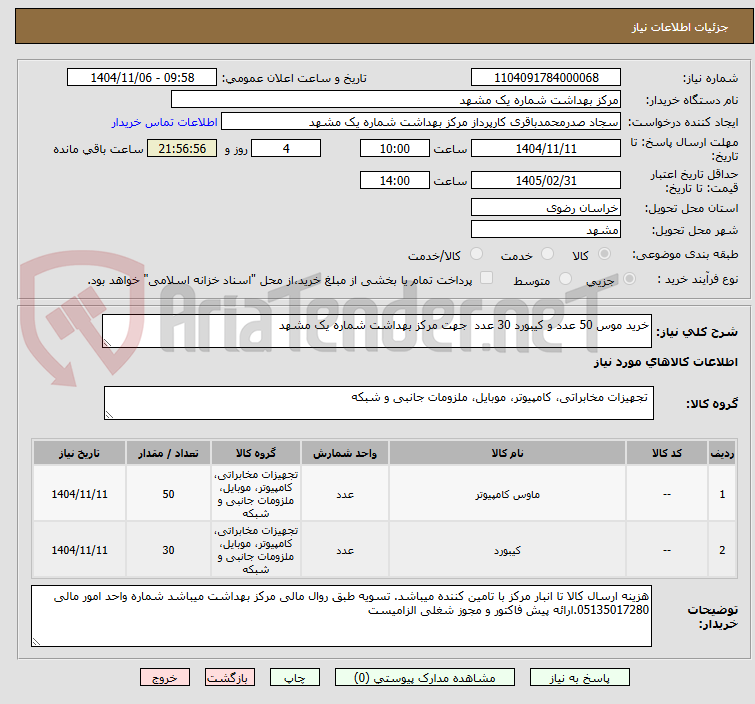755x704 pixels.
Task: Click the remaining days field showing 4
Action: coord(286,148)
